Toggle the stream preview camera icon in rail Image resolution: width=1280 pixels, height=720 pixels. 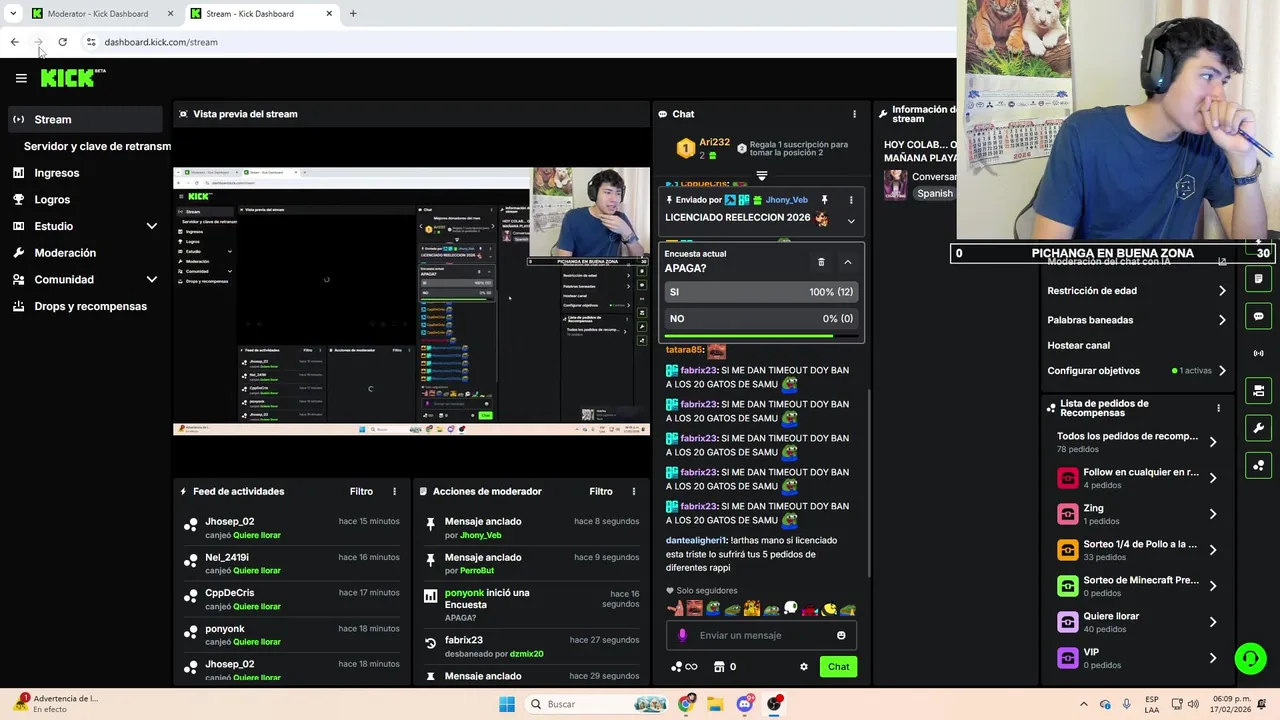pos(1258,390)
